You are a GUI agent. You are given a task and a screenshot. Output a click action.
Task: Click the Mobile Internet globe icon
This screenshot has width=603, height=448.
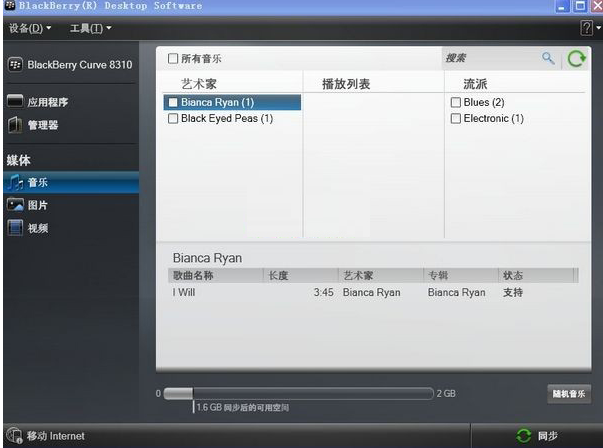(15, 436)
